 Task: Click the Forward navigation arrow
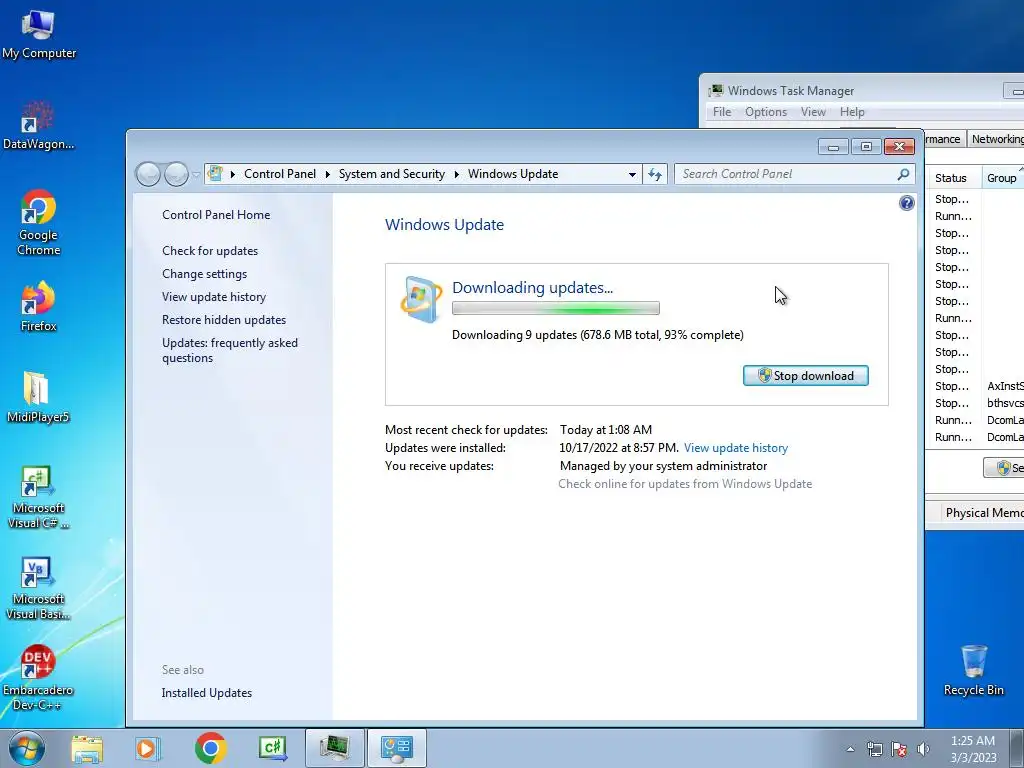click(x=176, y=174)
